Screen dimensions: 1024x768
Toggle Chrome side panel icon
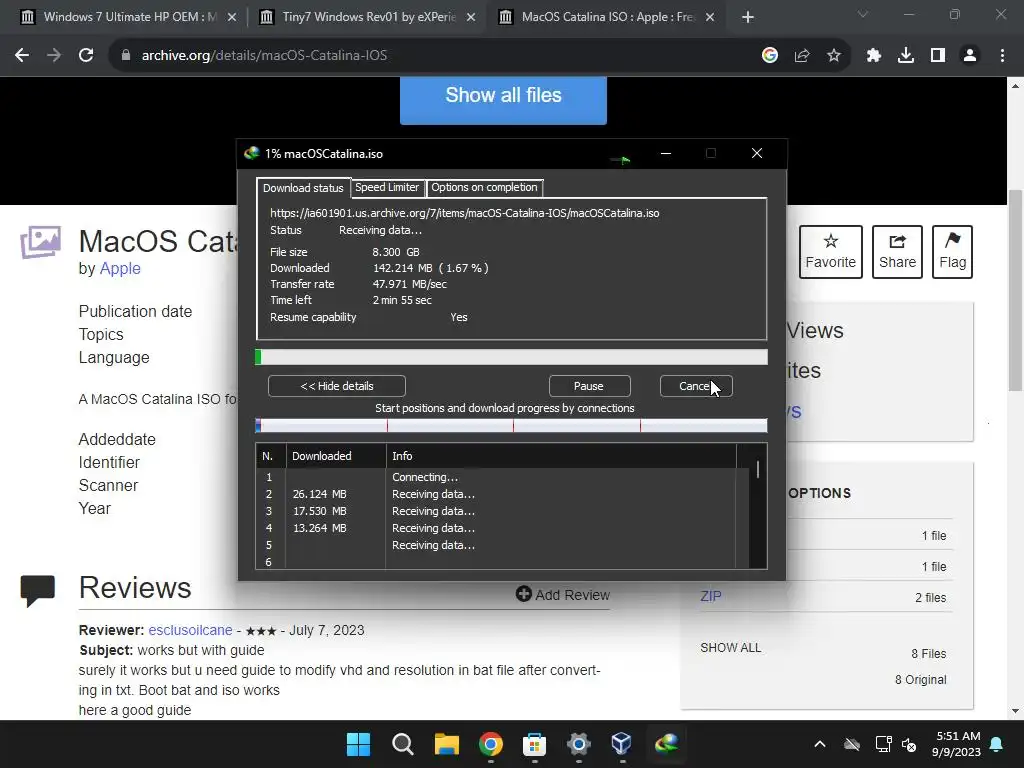[x=938, y=56]
